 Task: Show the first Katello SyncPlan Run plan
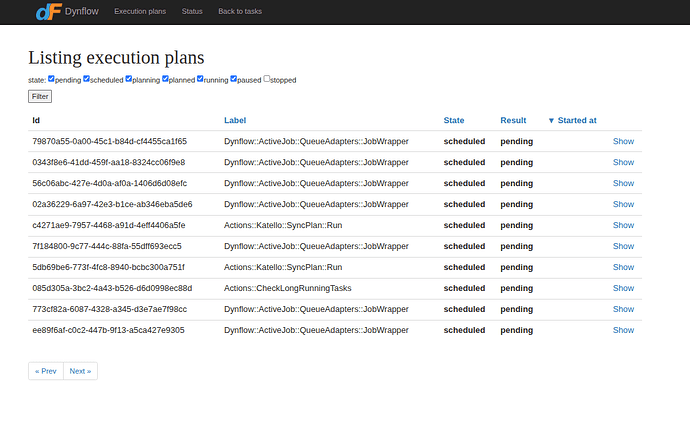(x=623, y=225)
